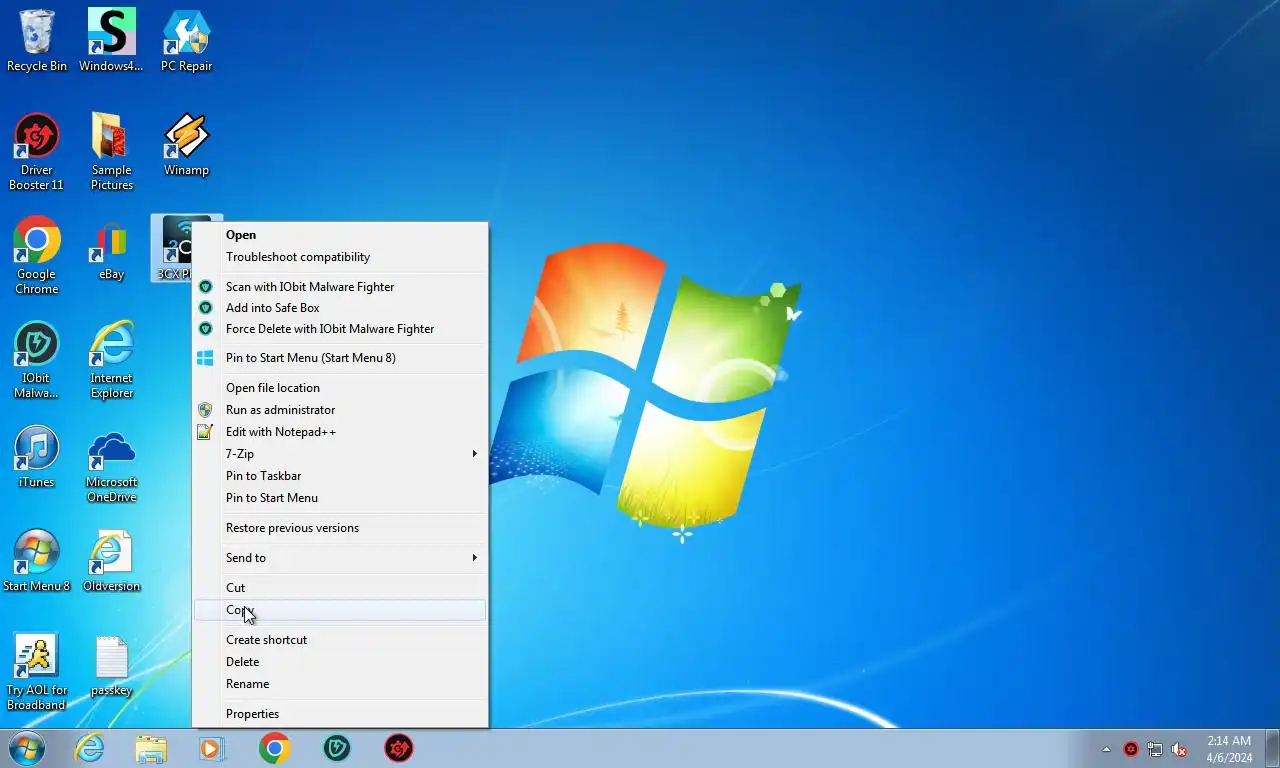Open Windows Explorer from the taskbar

click(151, 748)
